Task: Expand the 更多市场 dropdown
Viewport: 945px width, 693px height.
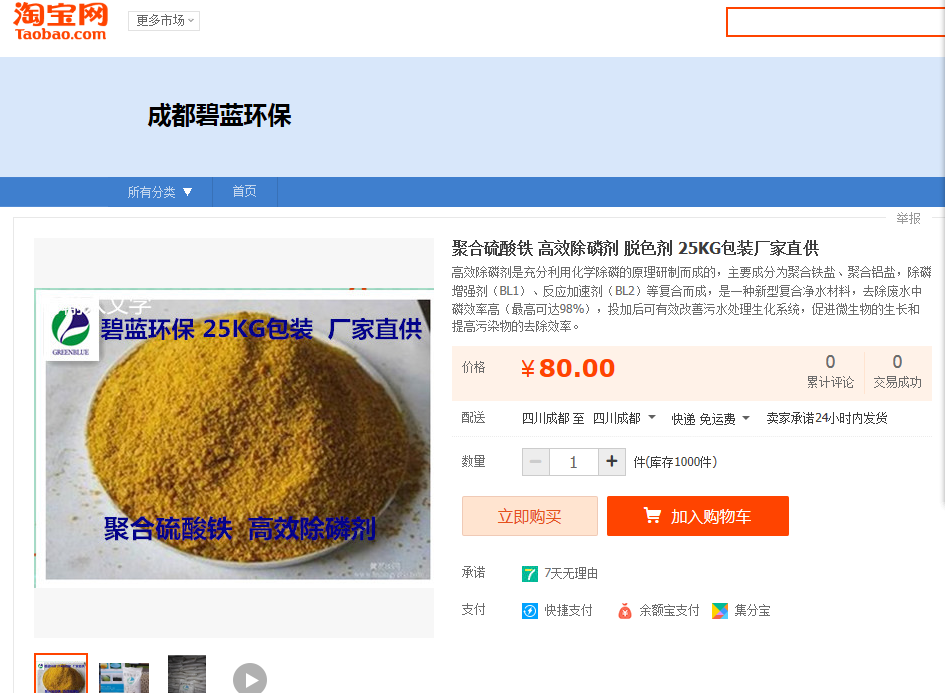Action: pos(164,21)
